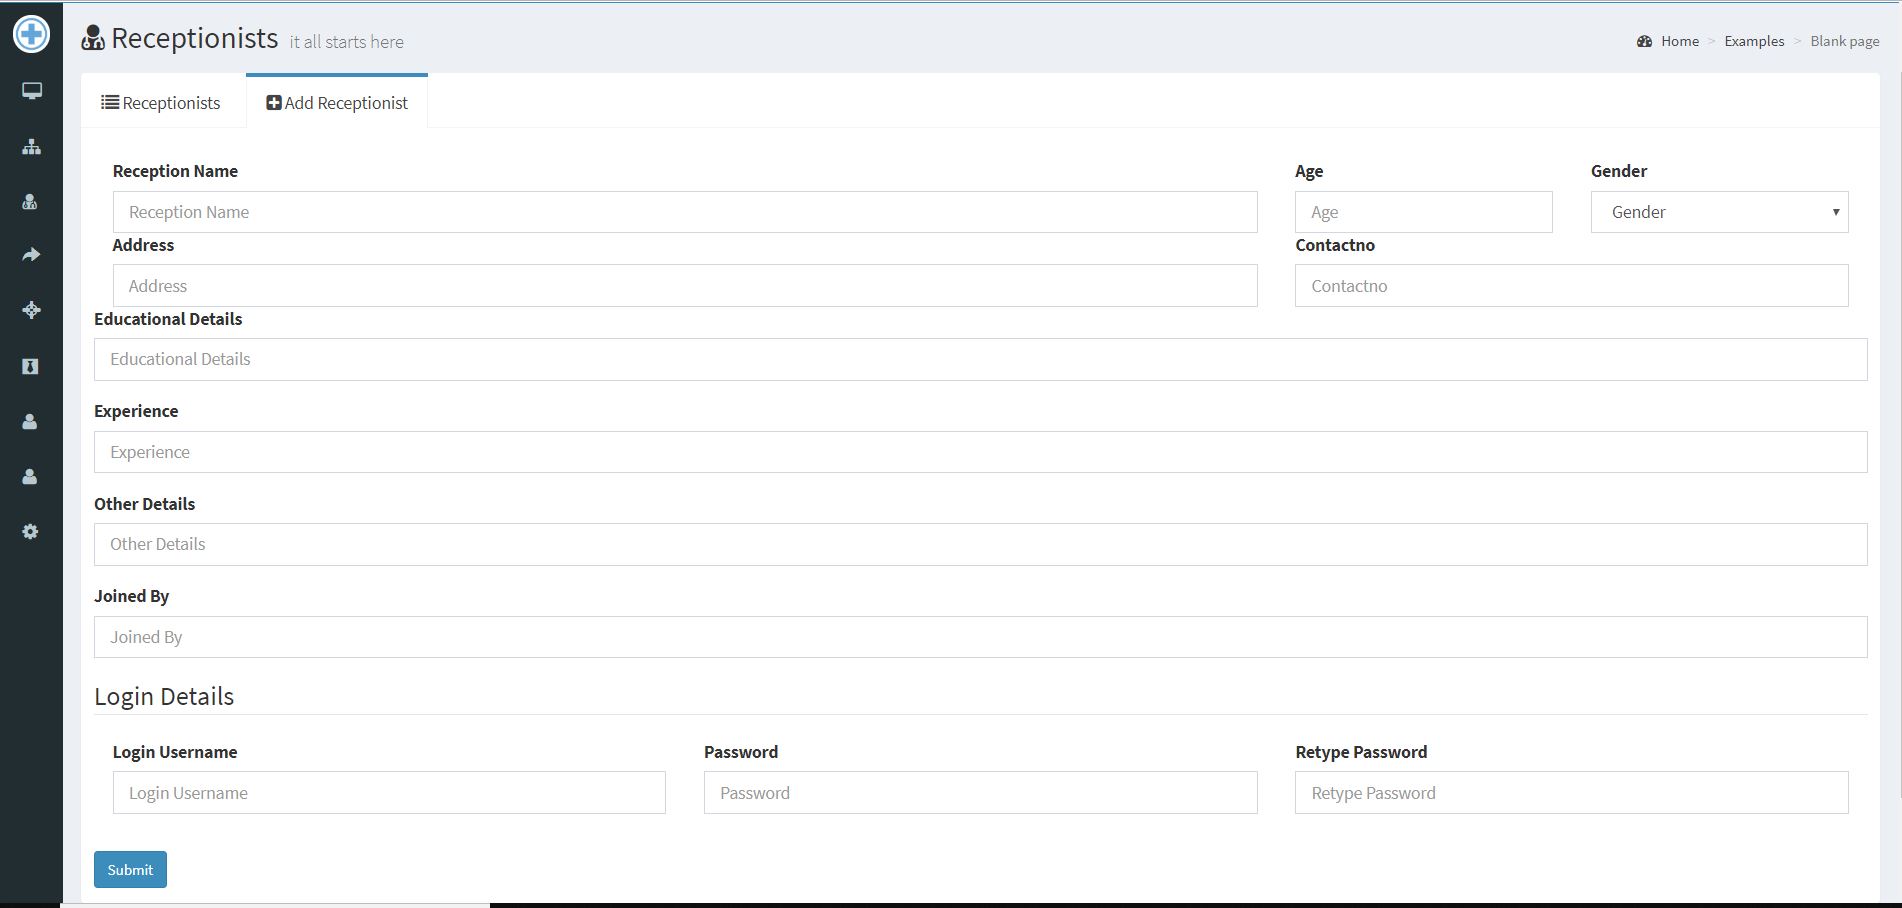Select the Educational Details input

980,359
